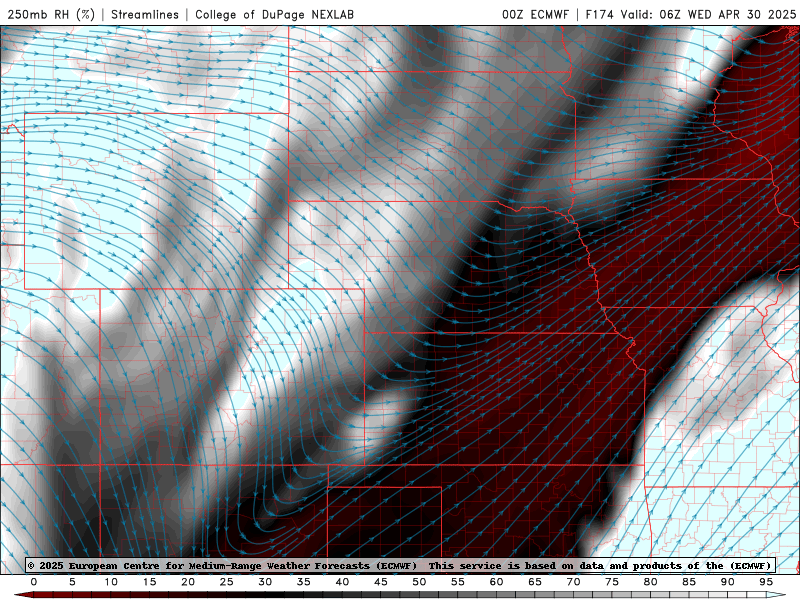Image resolution: width=800 pixels, height=600 pixels.
Task: Click "College of DuPage NEXLAB" text
Action: click(274, 14)
